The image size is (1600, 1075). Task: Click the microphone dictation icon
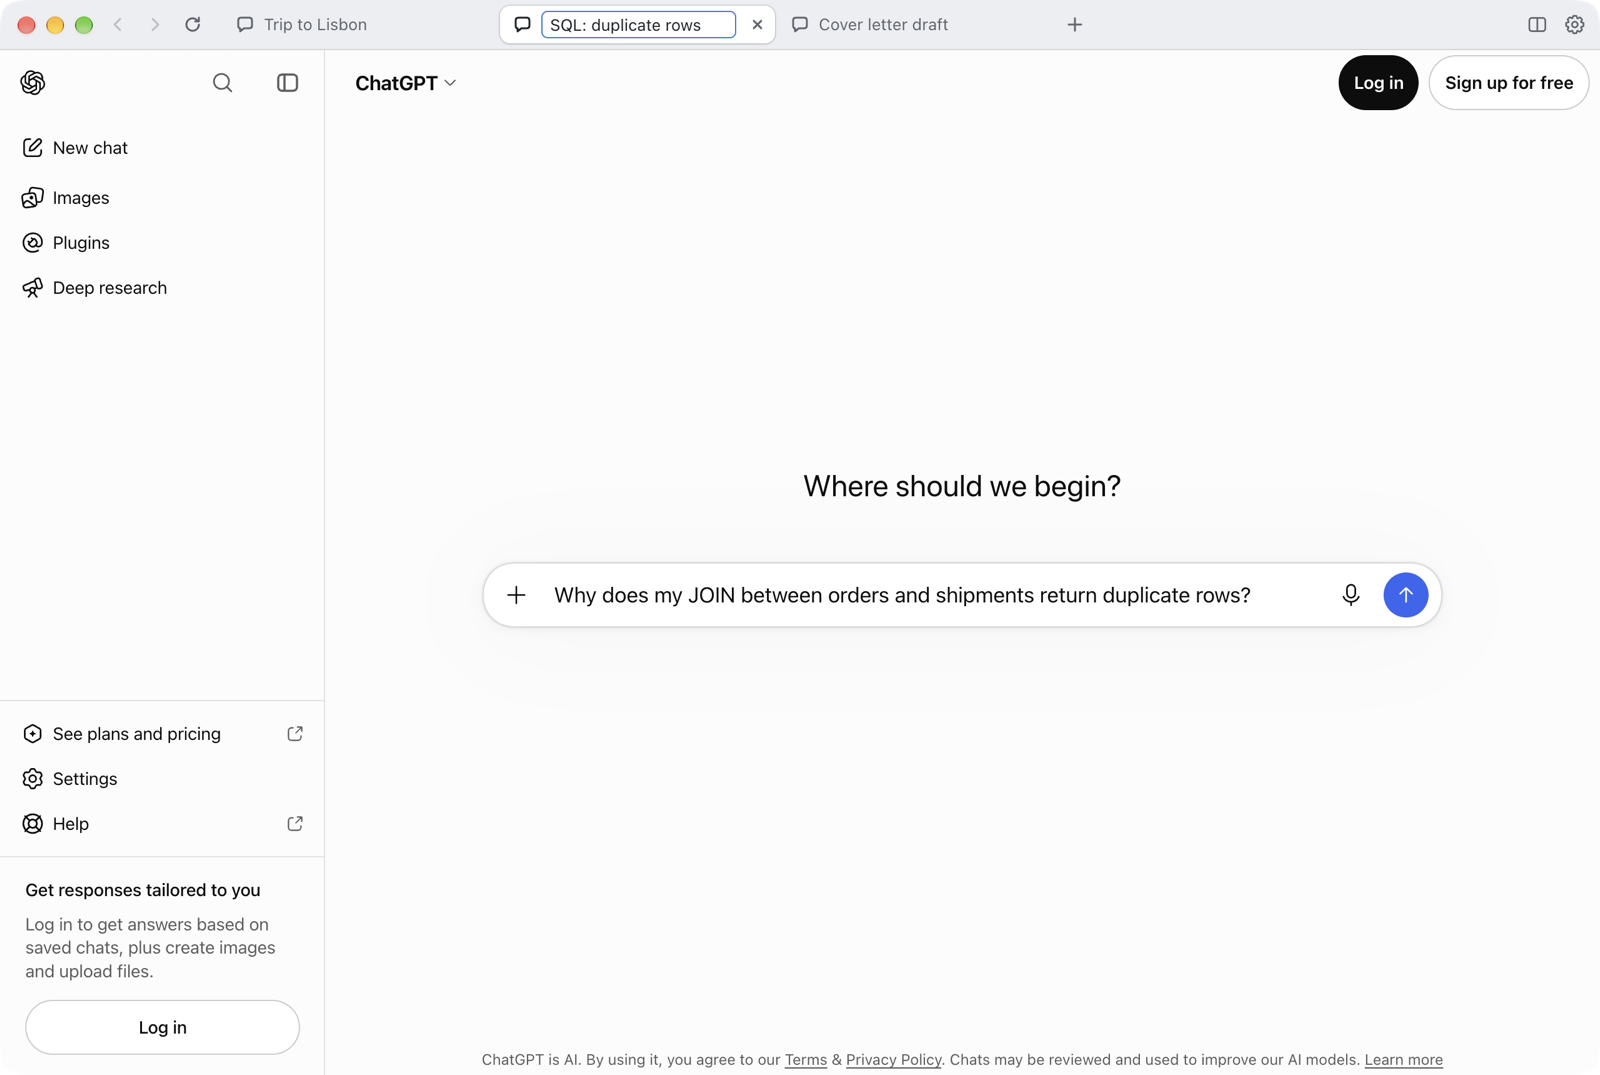tap(1350, 595)
